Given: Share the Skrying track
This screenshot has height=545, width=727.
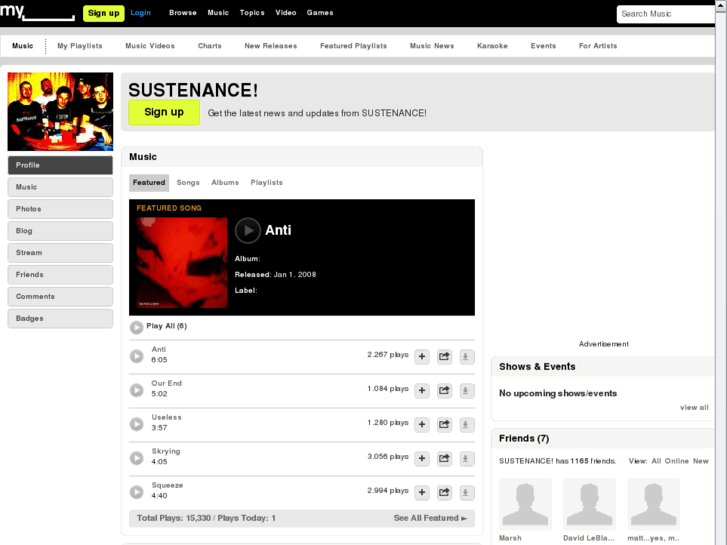Looking at the screenshot, I should 444,458.
